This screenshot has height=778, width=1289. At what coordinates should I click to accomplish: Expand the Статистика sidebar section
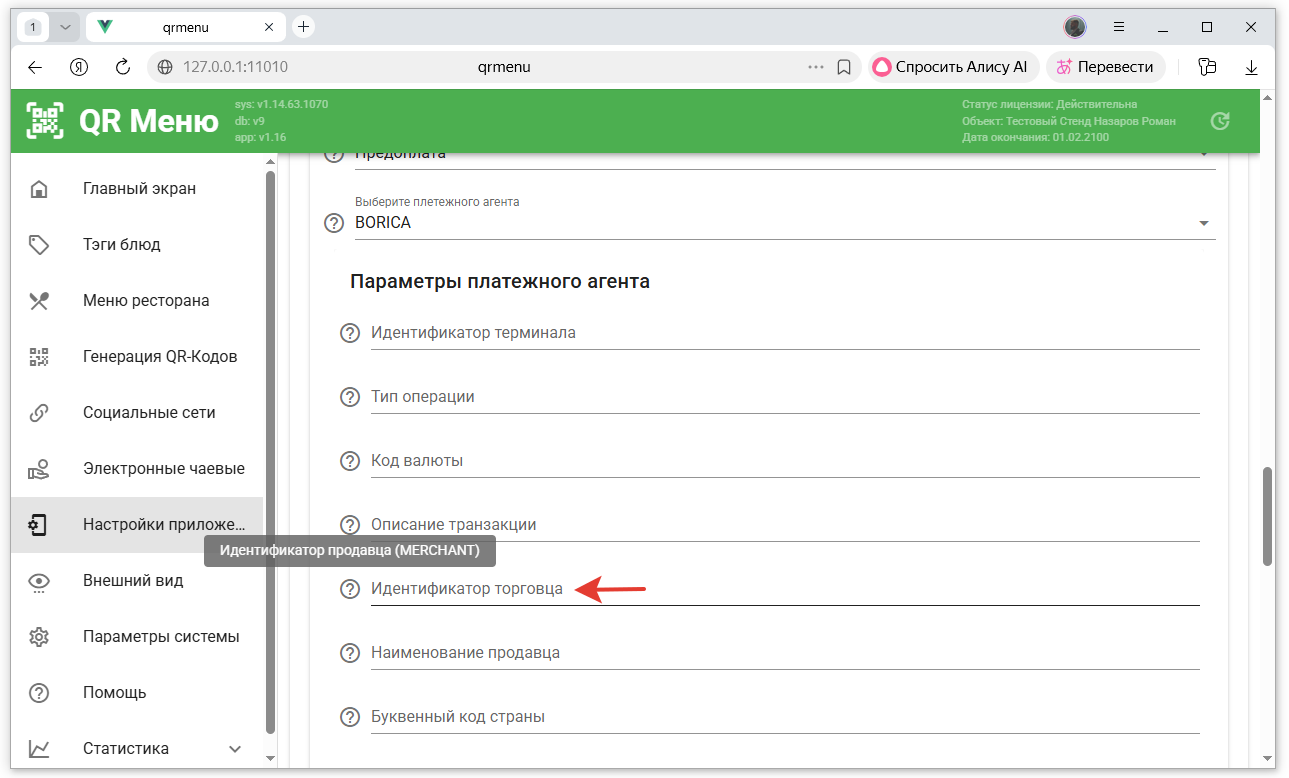235,749
